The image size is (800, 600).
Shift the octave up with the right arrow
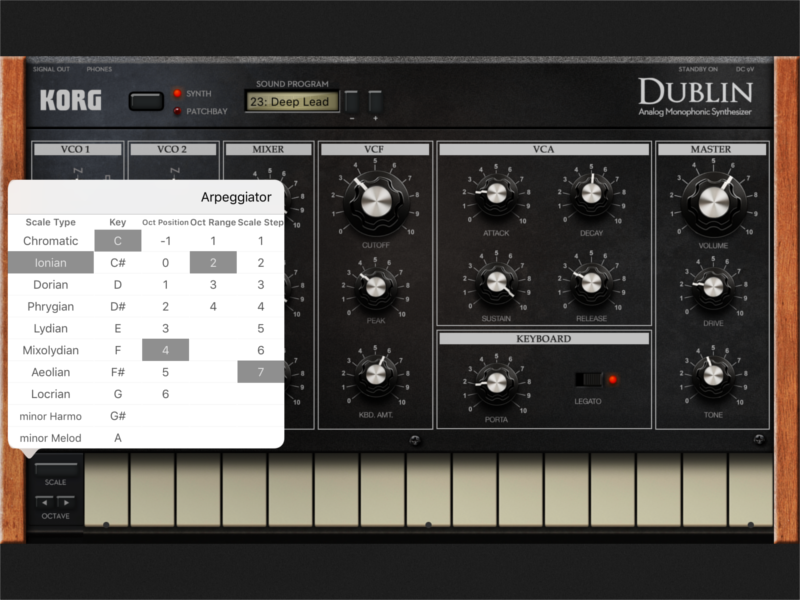[66, 503]
